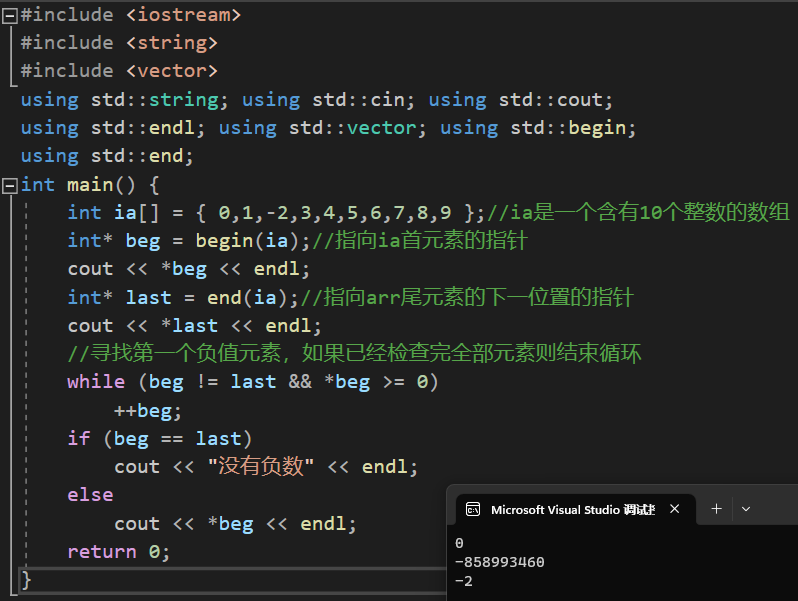Click the output line showing -858993460
This screenshot has height=601, width=798.
pyautogui.click(x=499, y=562)
